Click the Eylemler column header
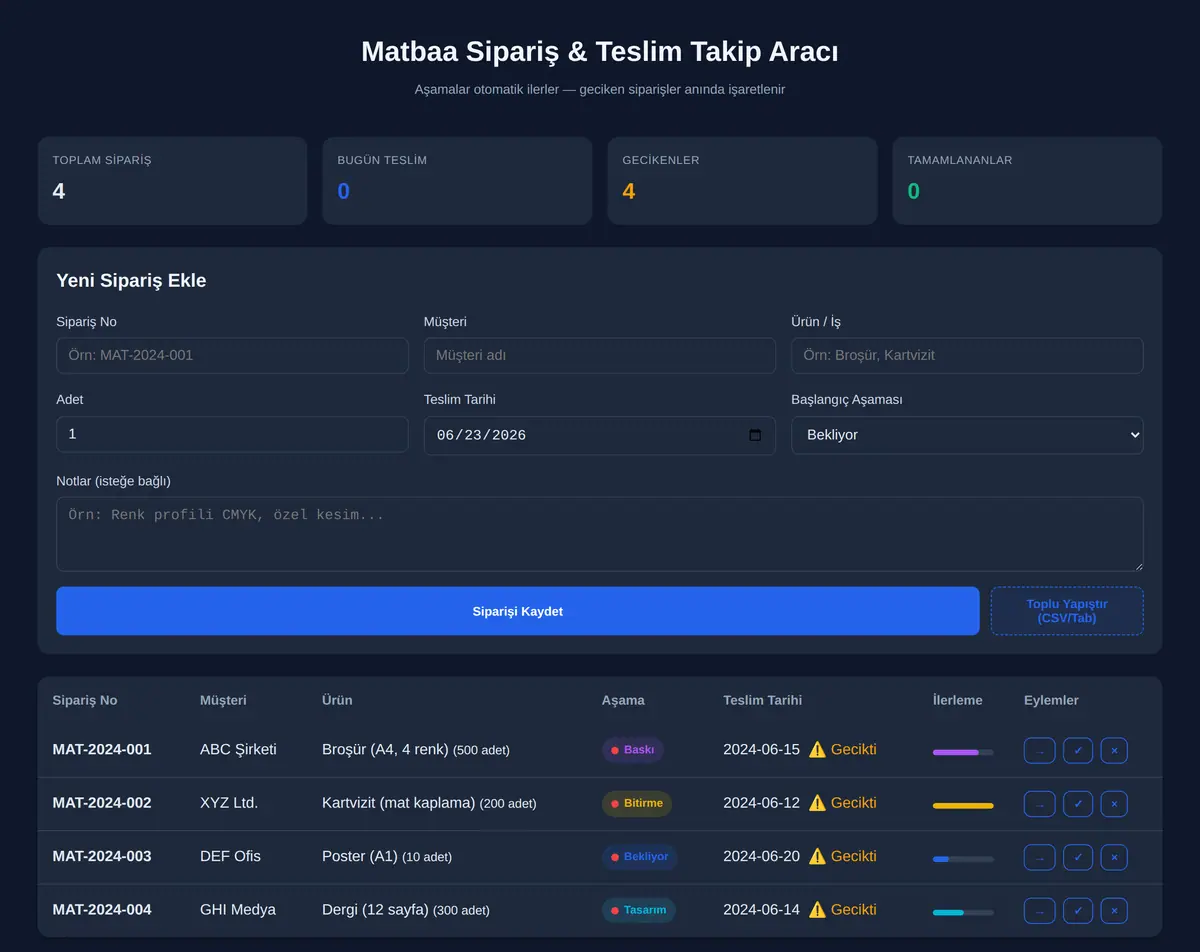Screen dimensions: 1200x952 tap(1051, 700)
